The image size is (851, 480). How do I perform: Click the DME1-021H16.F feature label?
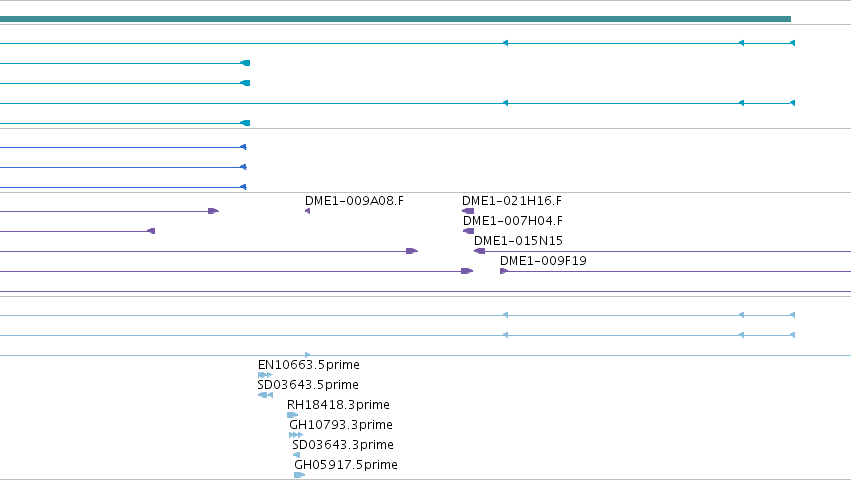click(x=511, y=201)
